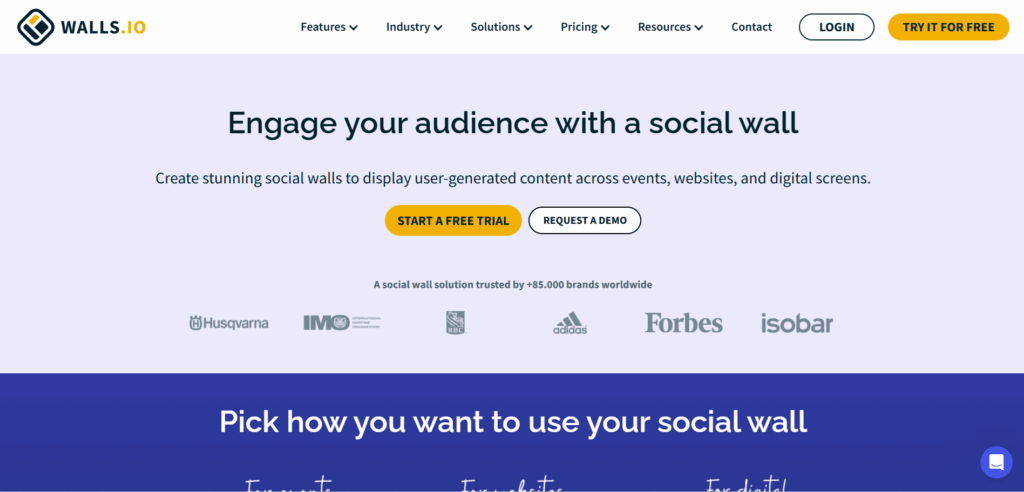1024x492 pixels.
Task: Expand the Industry dropdown chevron
Action: [438, 27]
